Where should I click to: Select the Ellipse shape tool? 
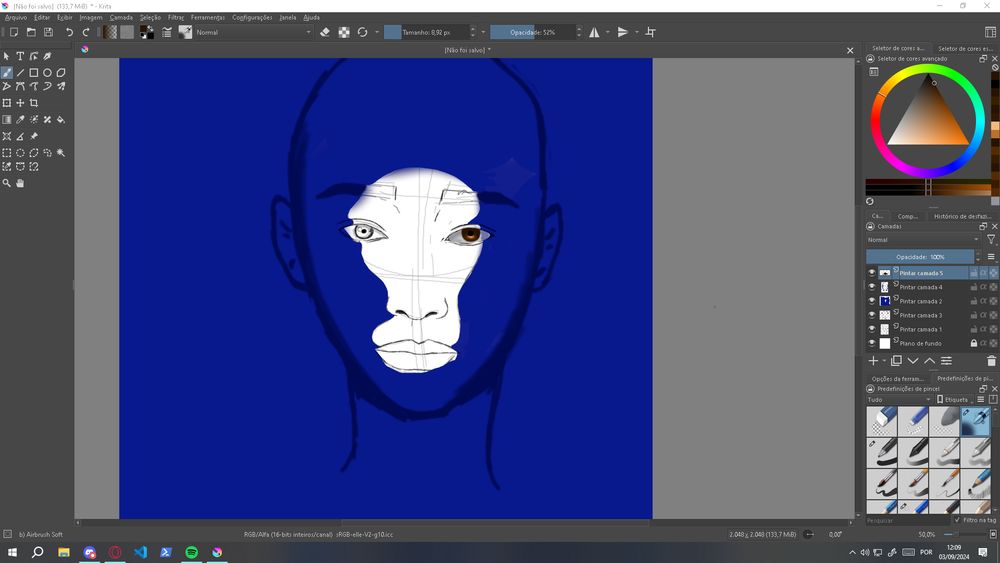tap(47, 72)
